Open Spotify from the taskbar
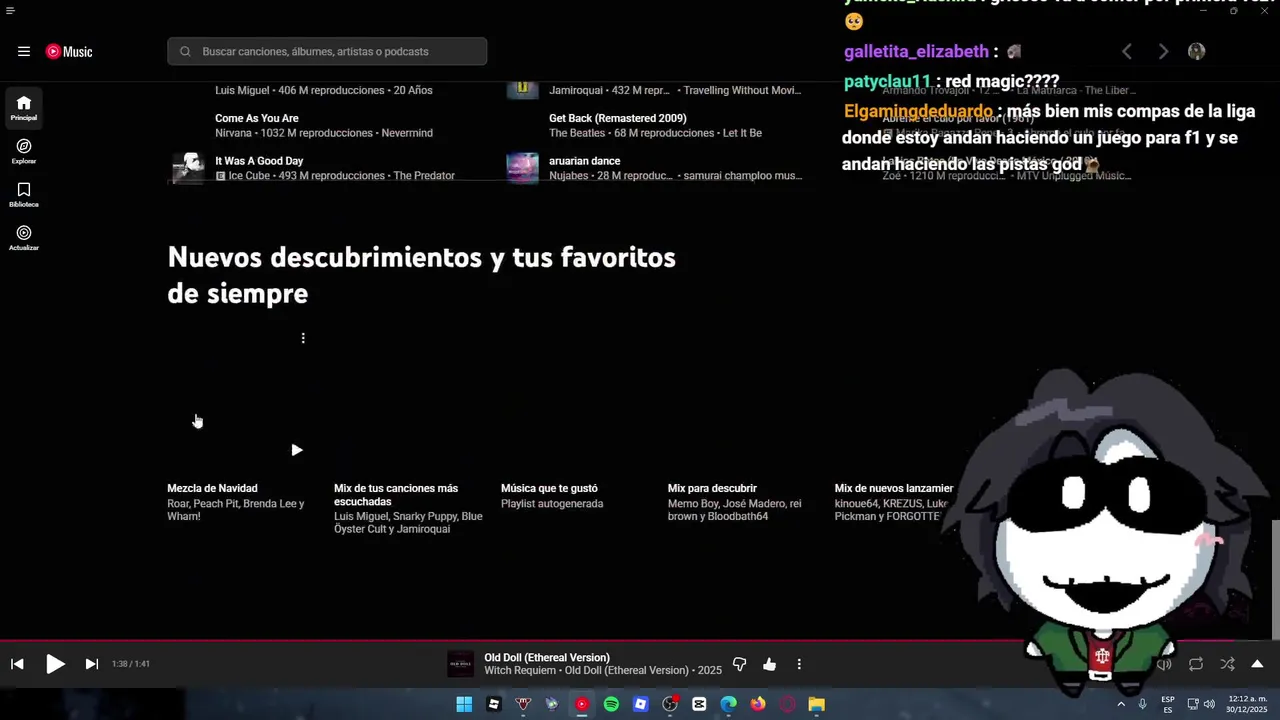 pos(611,704)
